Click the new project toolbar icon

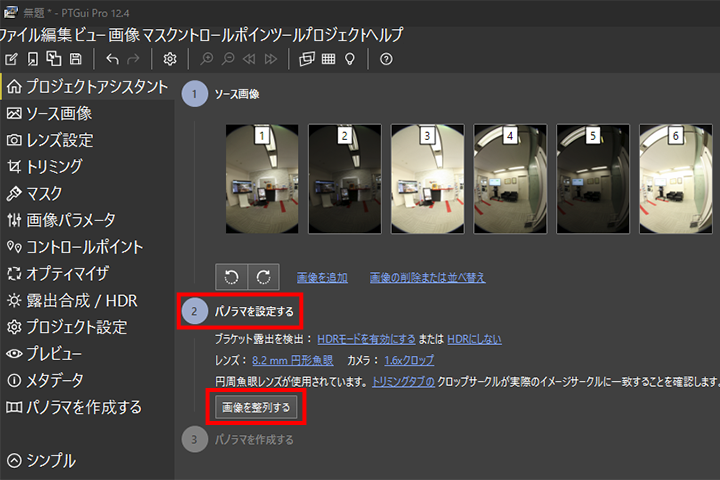pos(11,59)
